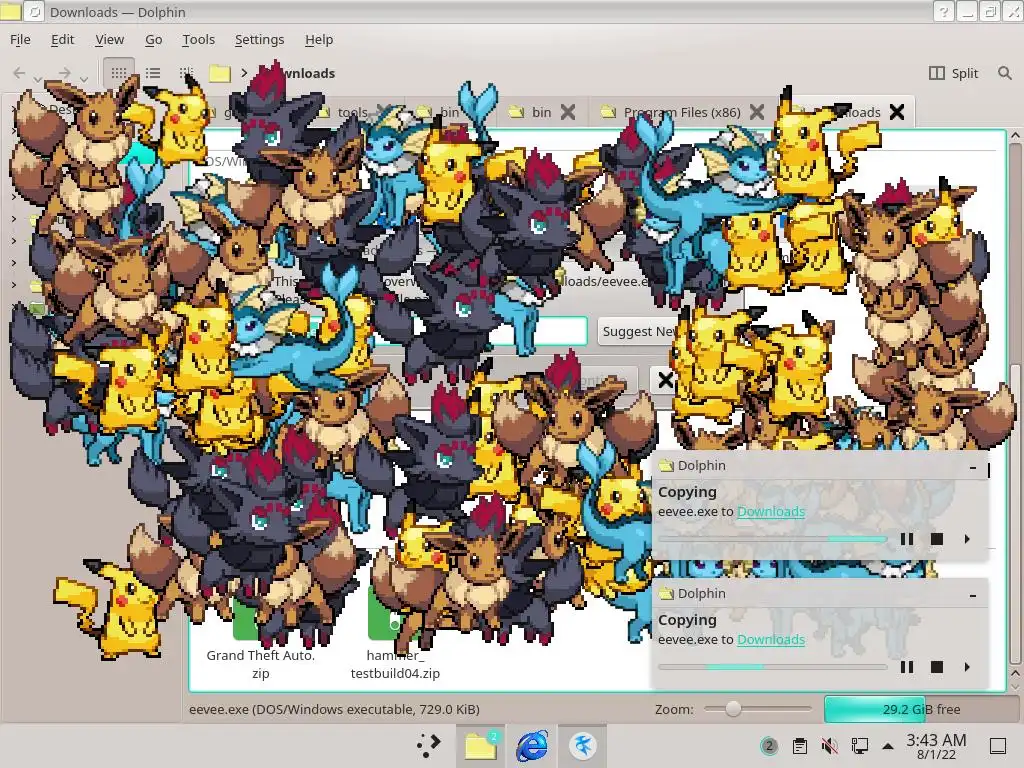Open the Go menu

[x=153, y=40]
